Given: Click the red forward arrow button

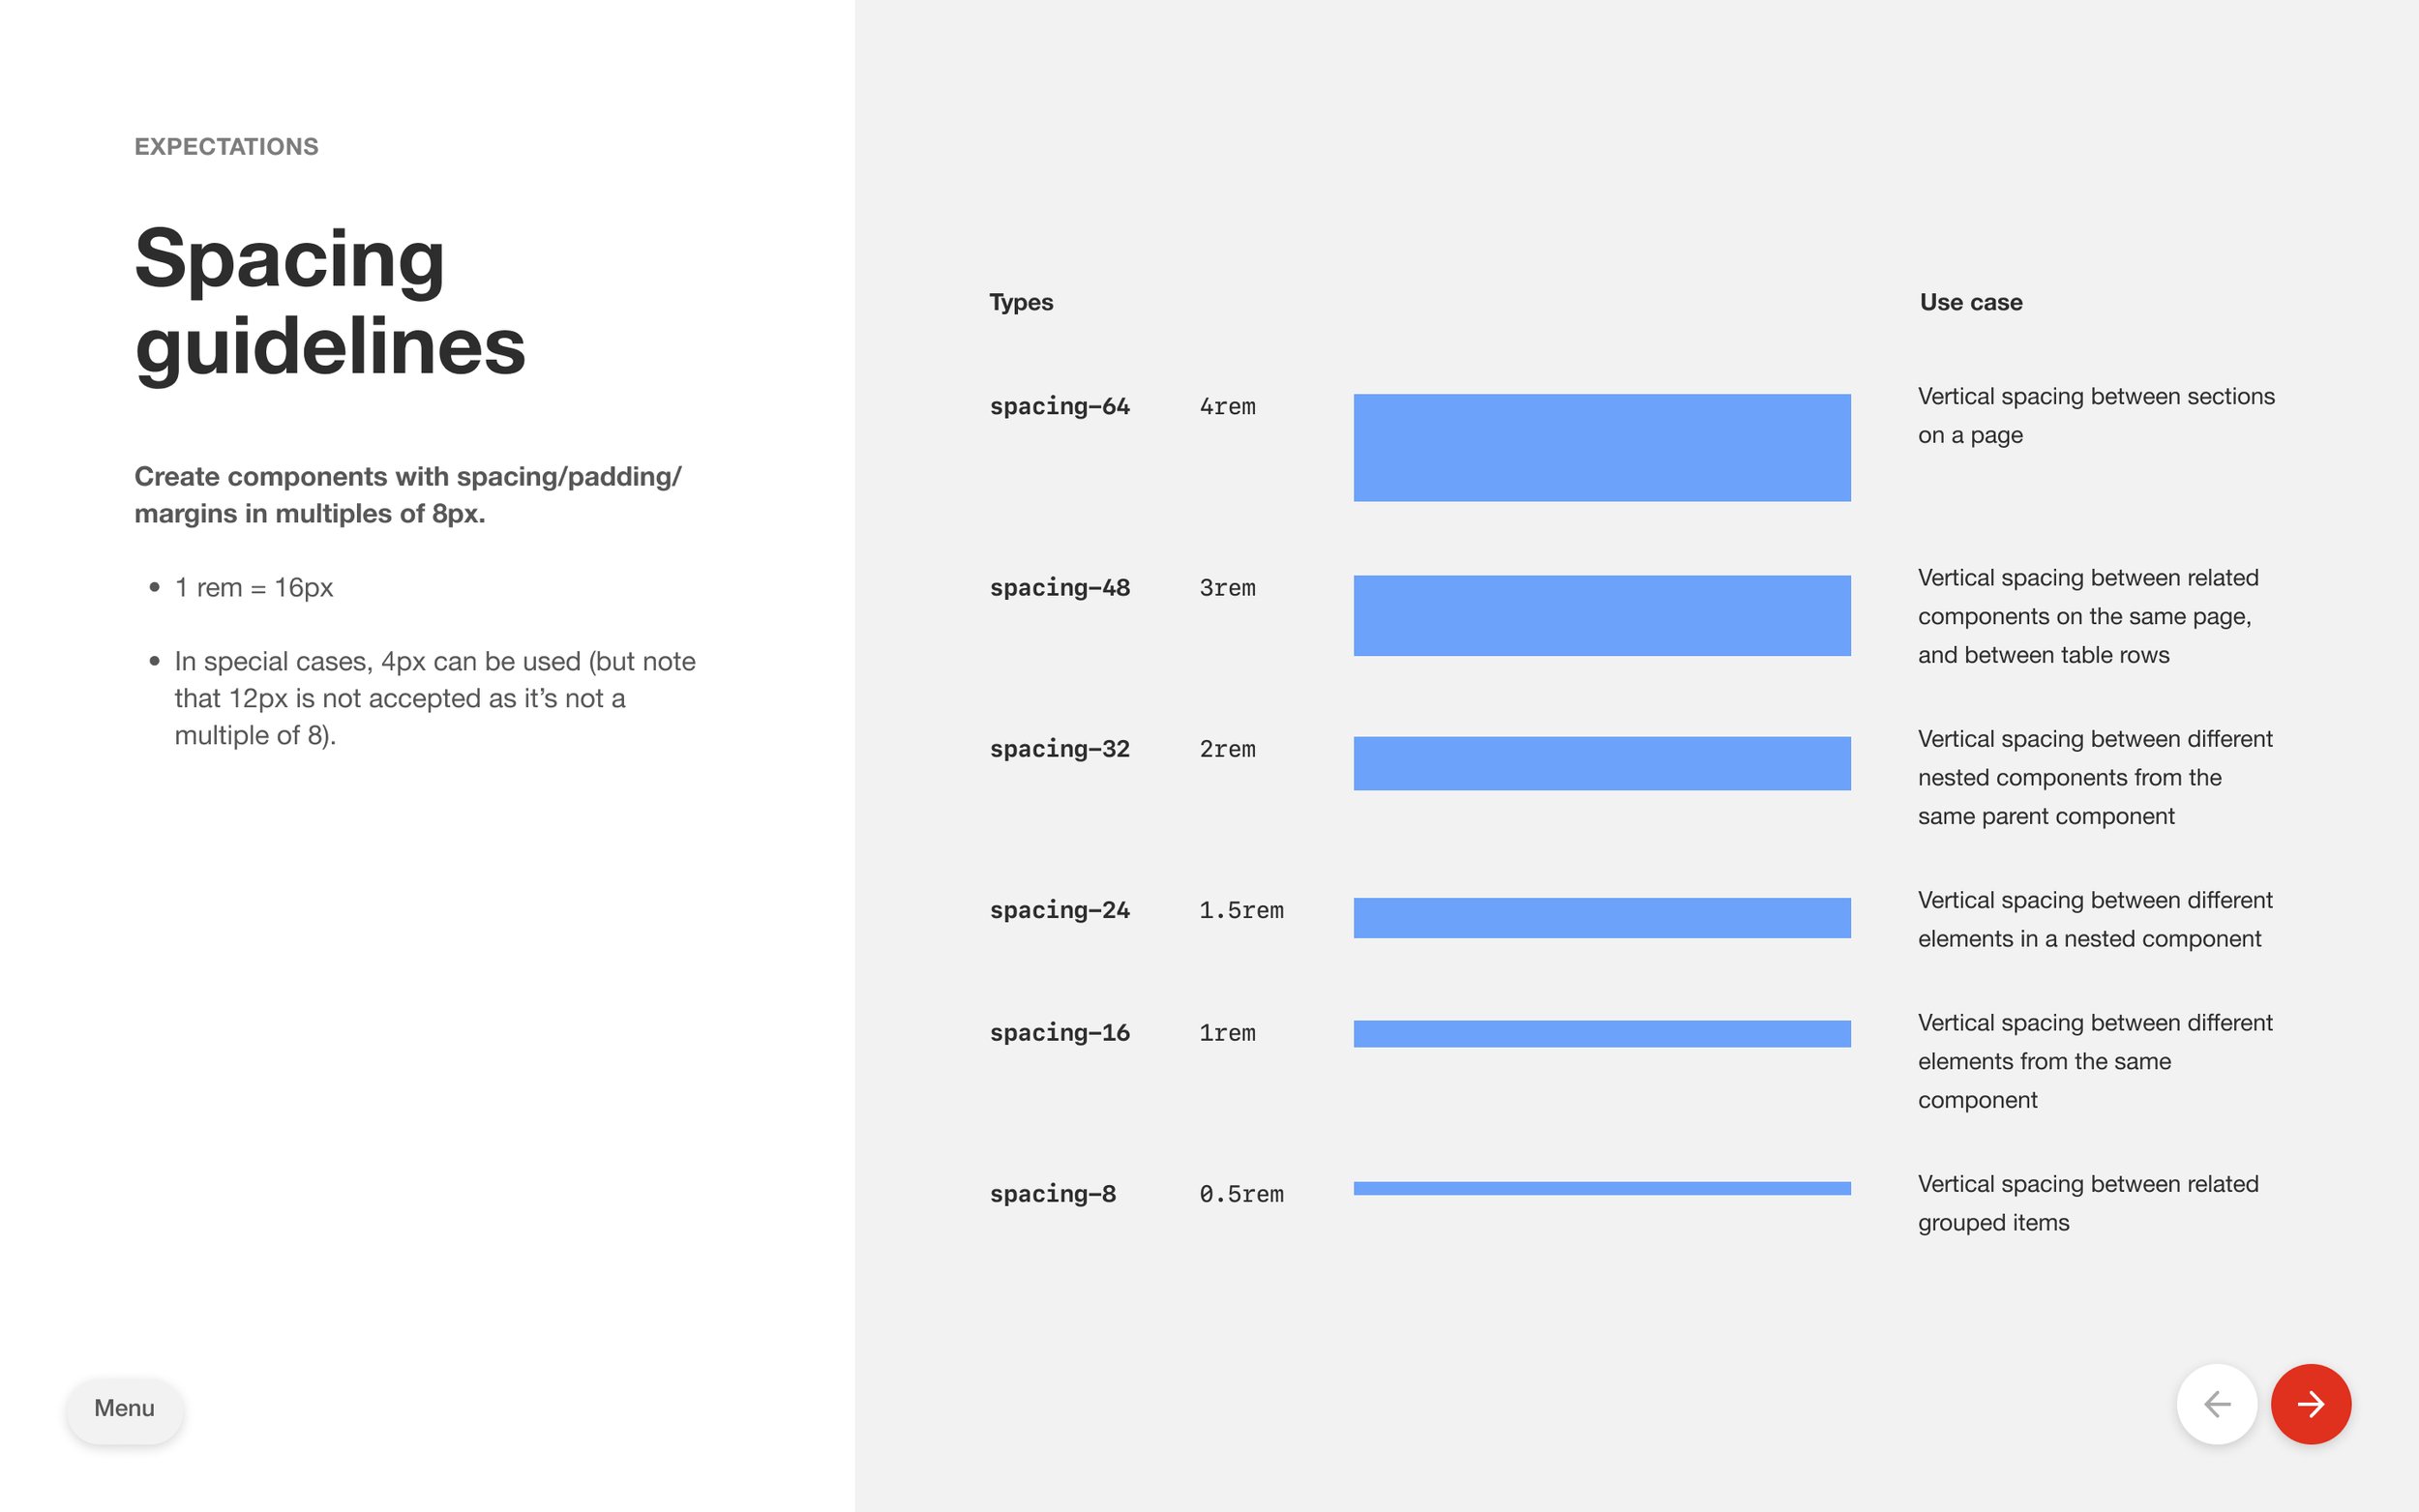Looking at the screenshot, I should (2310, 1404).
